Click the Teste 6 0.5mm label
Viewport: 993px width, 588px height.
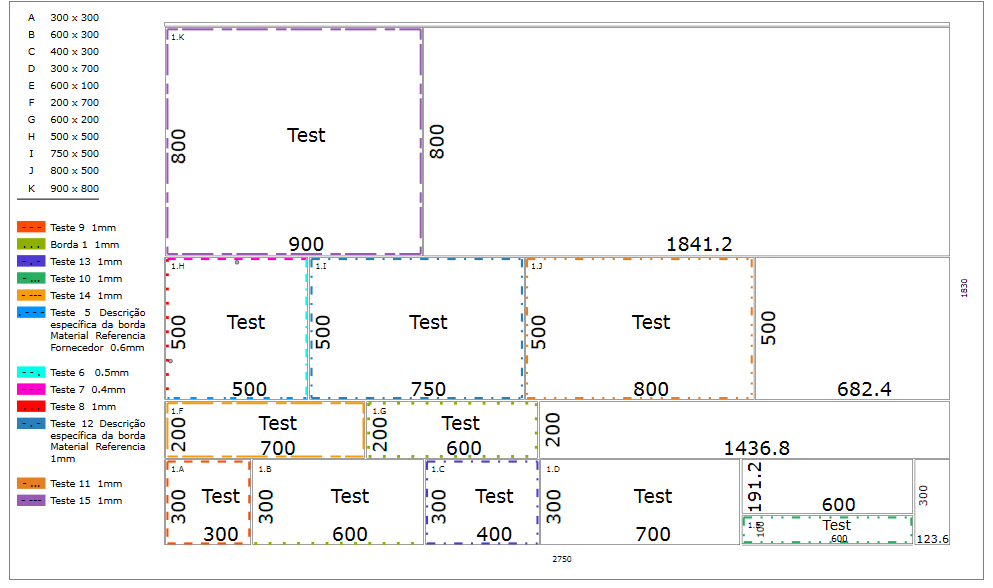click(x=89, y=373)
